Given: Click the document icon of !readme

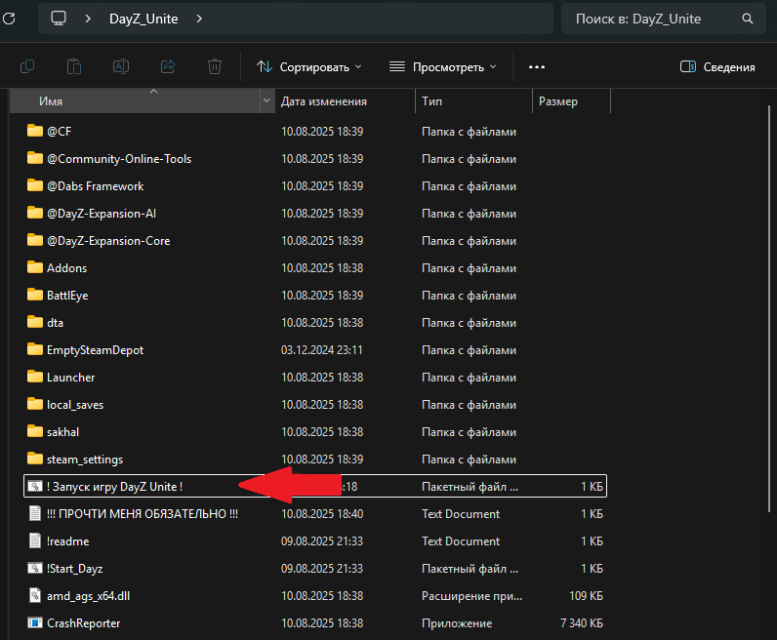Looking at the screenshot, I should [x=35, y=541].
